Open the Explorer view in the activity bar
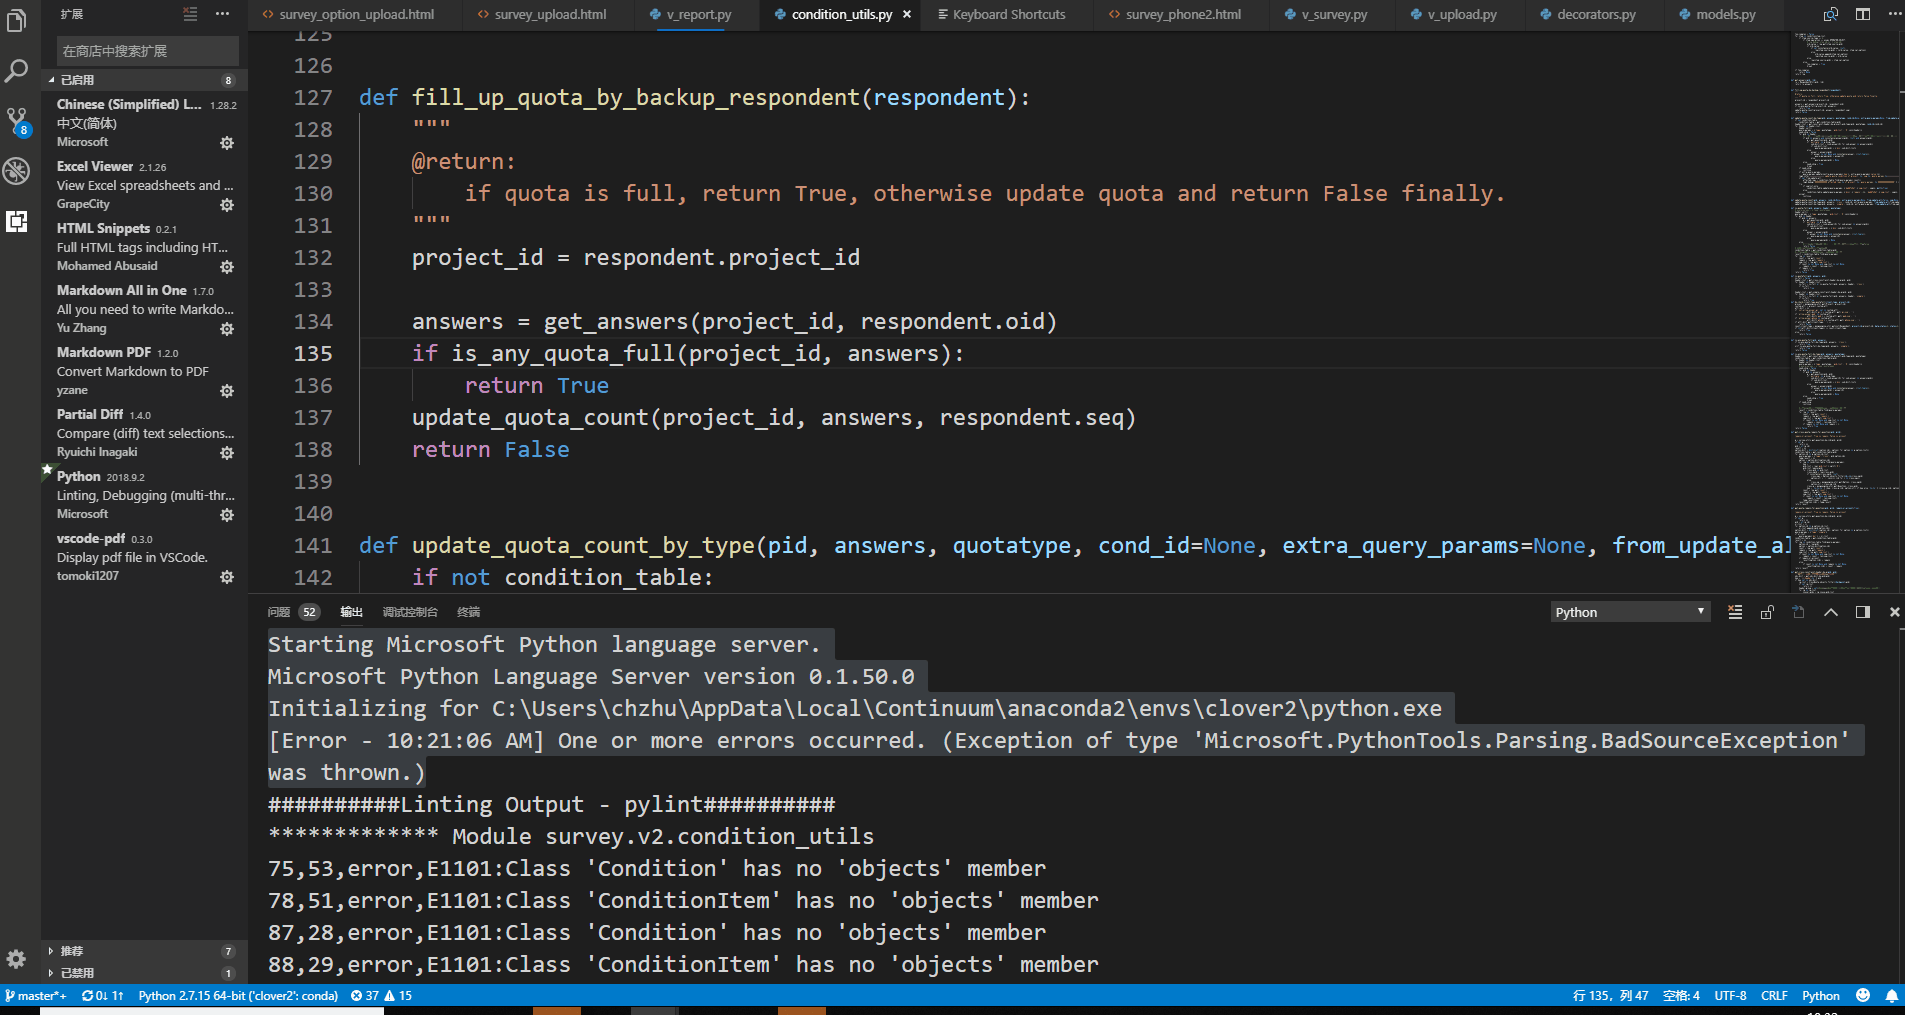The height and width of the screenshot is (1015, 1905). pos(17,20)
